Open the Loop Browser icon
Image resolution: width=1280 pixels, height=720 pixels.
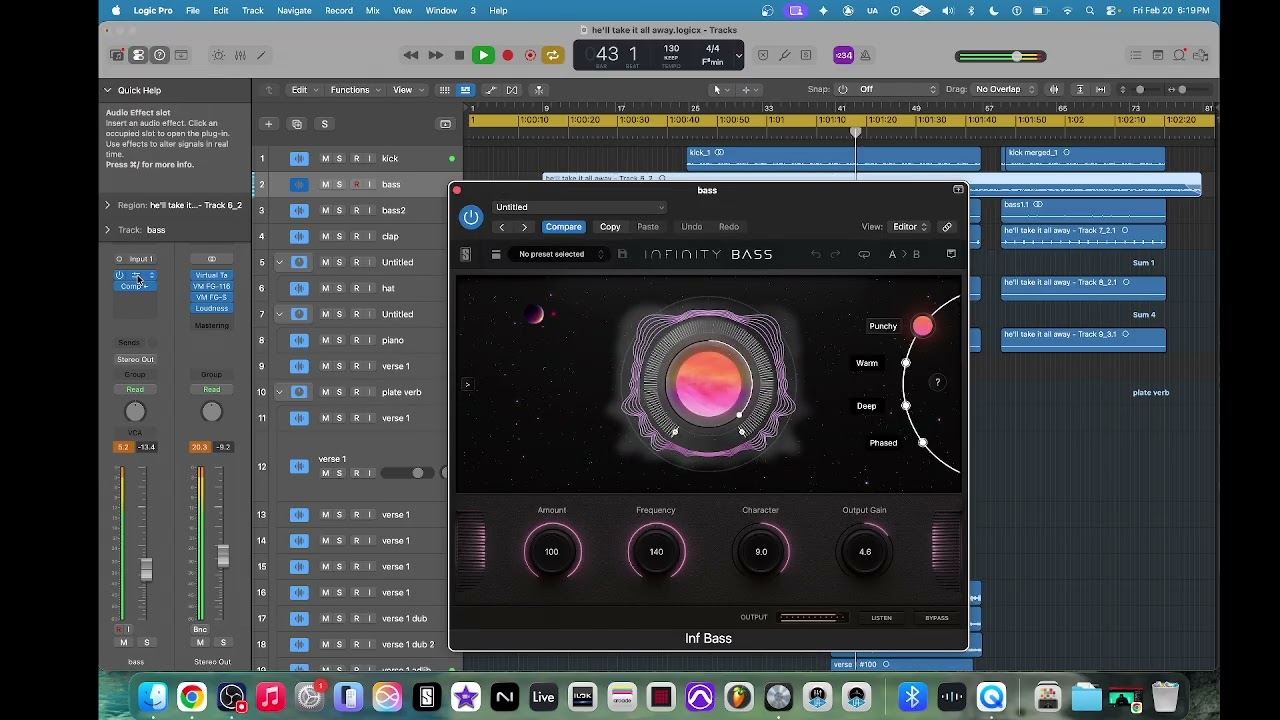point(1179,55)
